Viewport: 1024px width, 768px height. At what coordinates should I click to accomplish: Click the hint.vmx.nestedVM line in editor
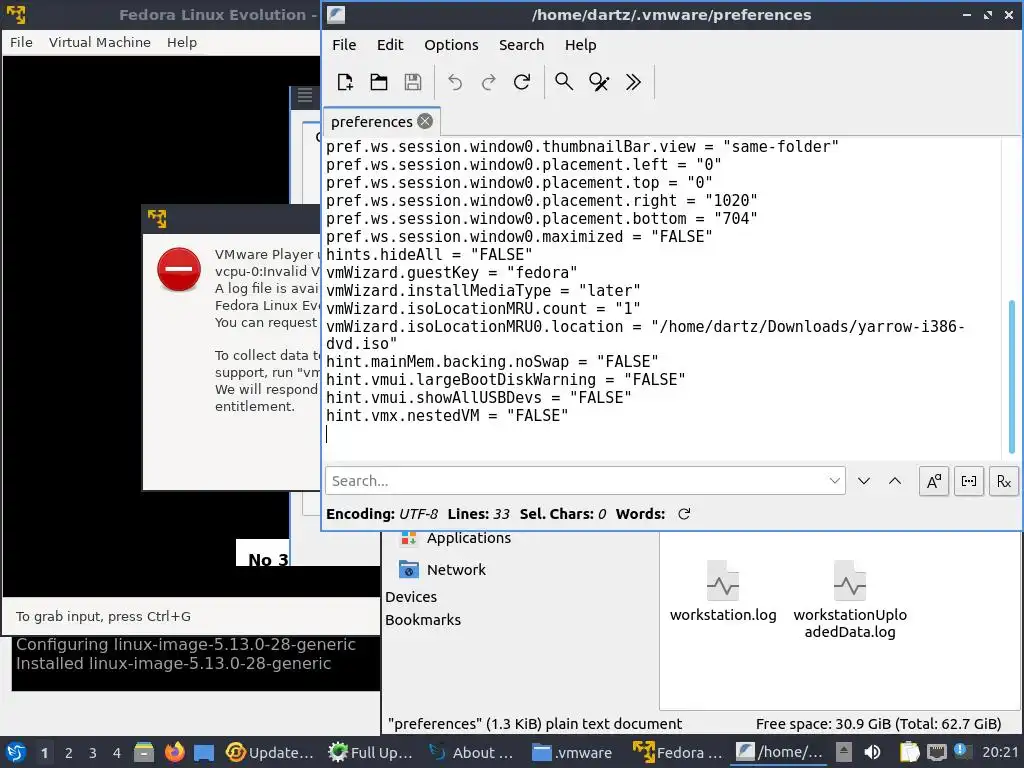click(447, 416)
